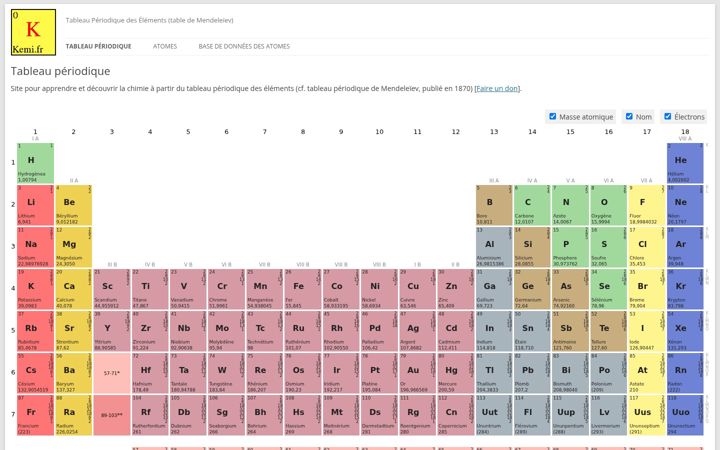The image size is (720, 450).
Task: Select the Radium (Ra) element cell
Action: (73, 415)
